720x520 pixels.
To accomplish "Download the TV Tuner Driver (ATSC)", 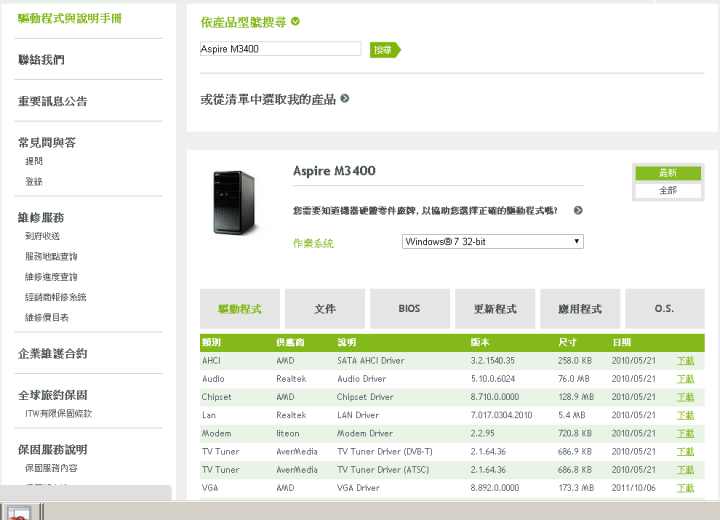I will point(685,469).
